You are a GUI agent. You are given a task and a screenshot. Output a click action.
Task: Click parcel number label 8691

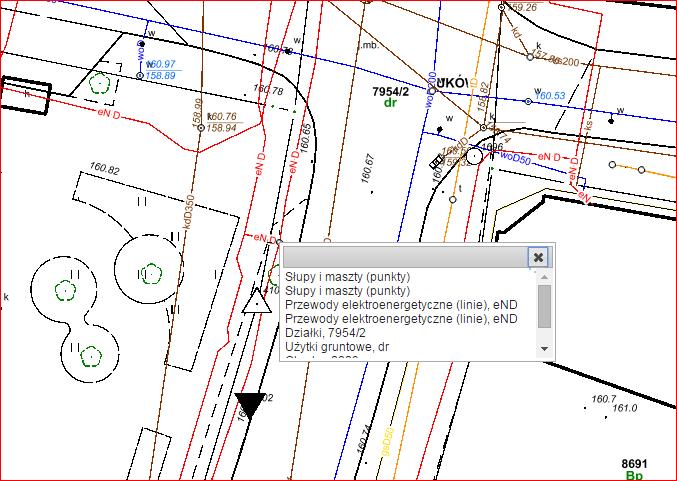[634, 464]
